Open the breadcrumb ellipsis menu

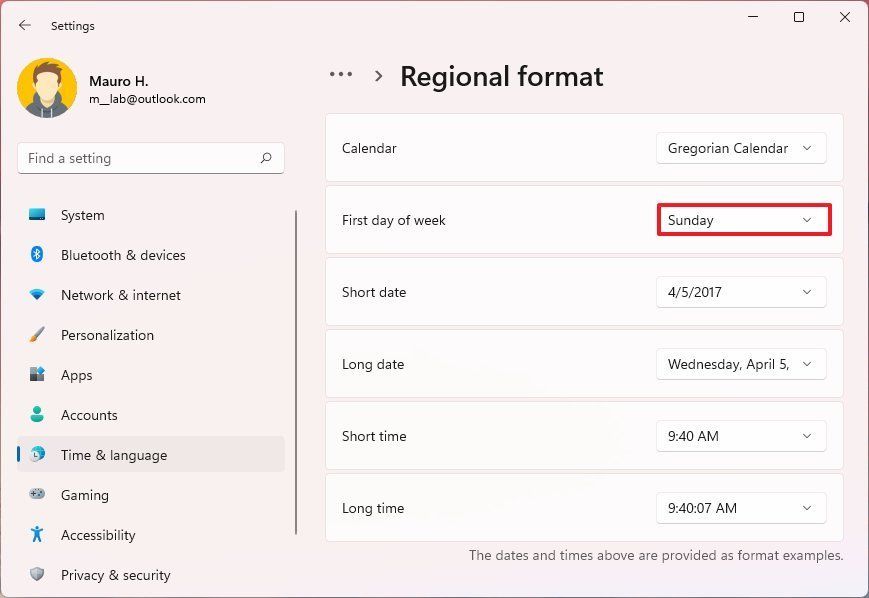(x=341, y=74)
